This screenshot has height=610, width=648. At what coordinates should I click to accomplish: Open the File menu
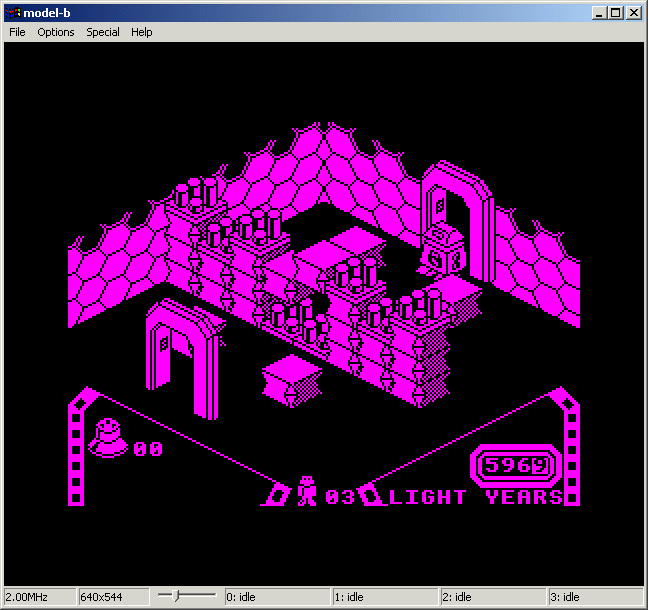coord(17,32)
